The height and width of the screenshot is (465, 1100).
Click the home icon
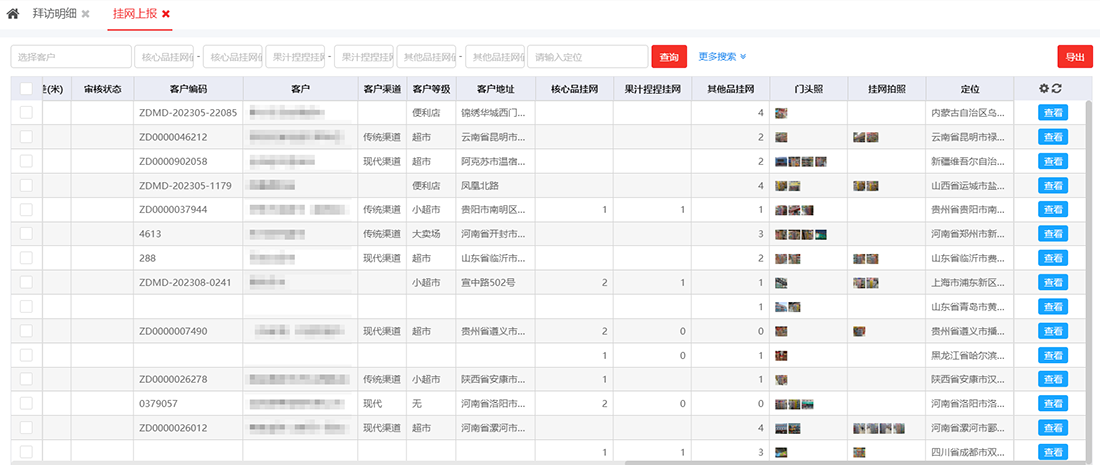[13, 14]
